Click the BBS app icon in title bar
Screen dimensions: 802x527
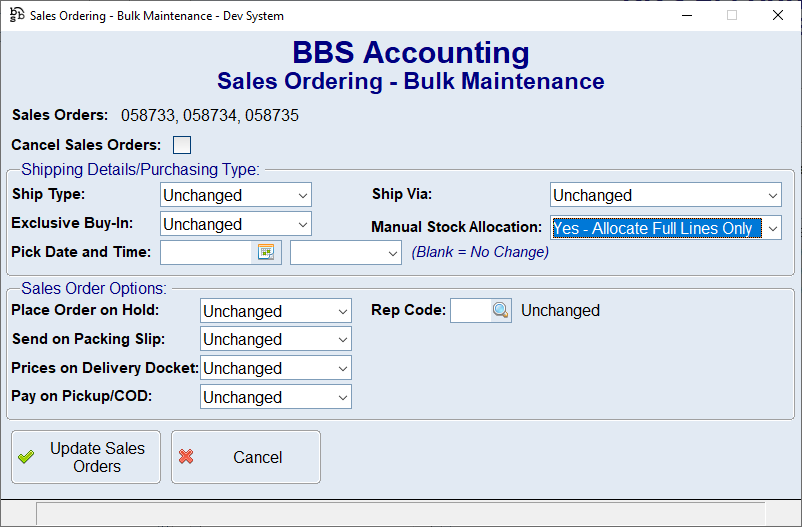pyautogui.click(x=16, y=15)
